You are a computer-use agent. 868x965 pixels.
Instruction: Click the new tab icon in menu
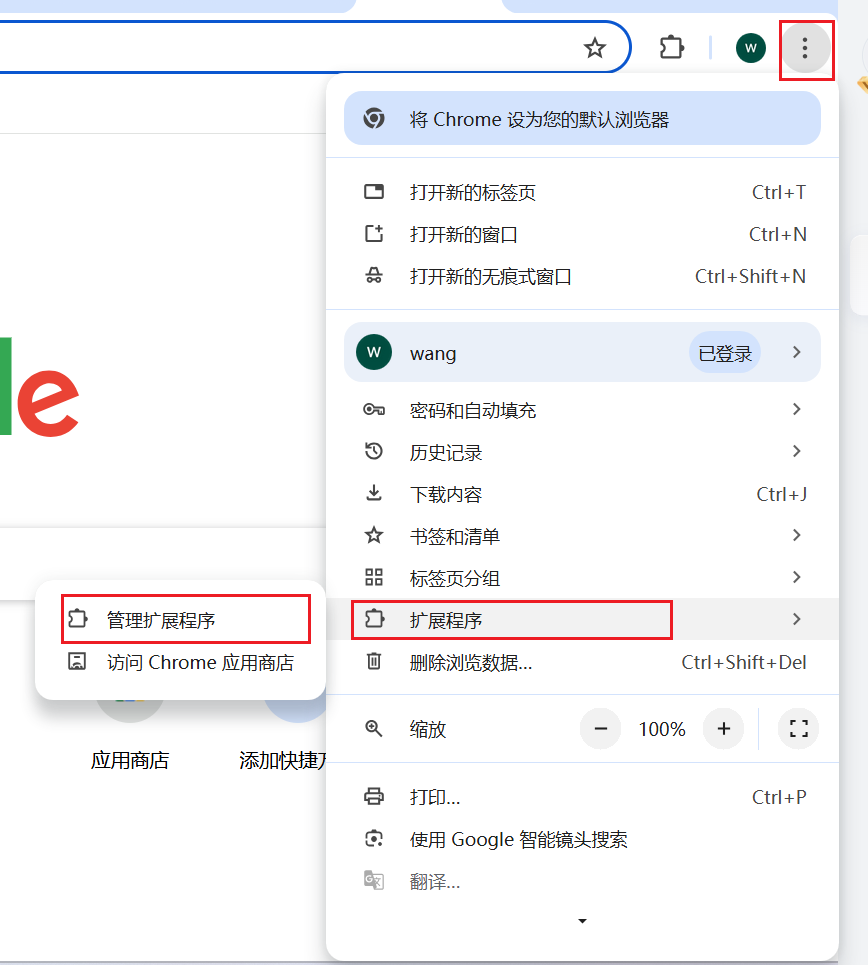pyautogui.click(x=374, y=191)
